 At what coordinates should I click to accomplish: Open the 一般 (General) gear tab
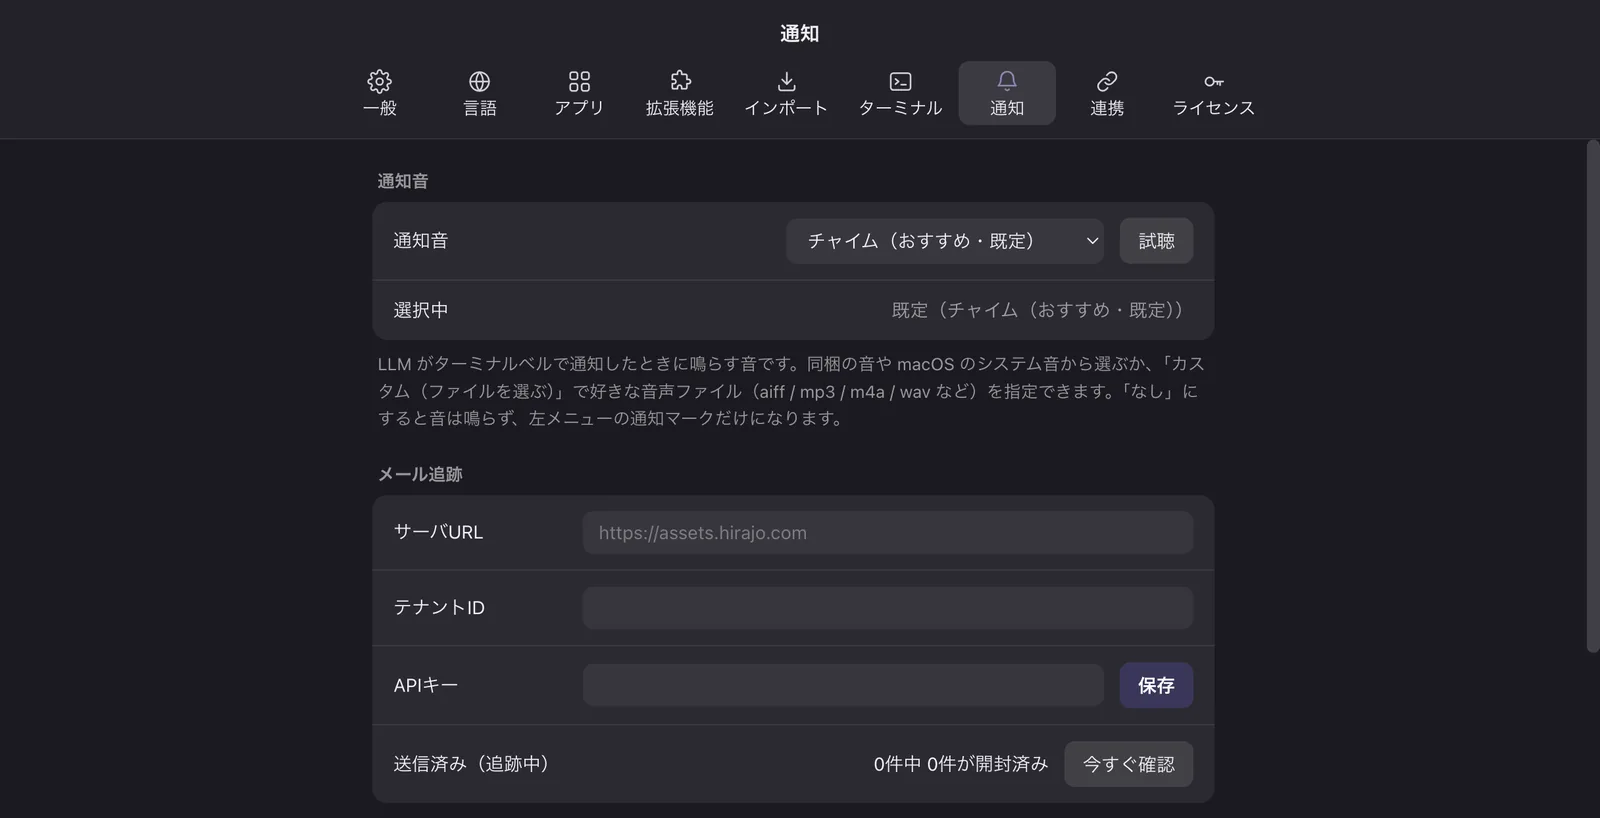(x=380, y=93)
